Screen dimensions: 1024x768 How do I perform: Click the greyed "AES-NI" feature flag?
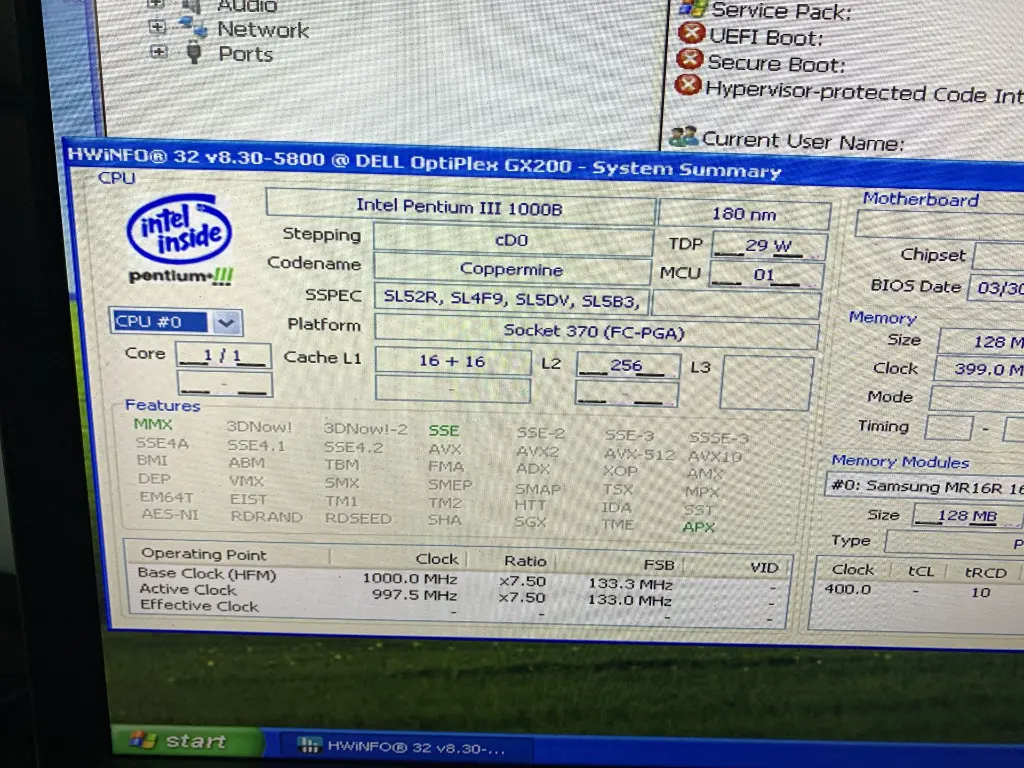(x=170, y=515)
